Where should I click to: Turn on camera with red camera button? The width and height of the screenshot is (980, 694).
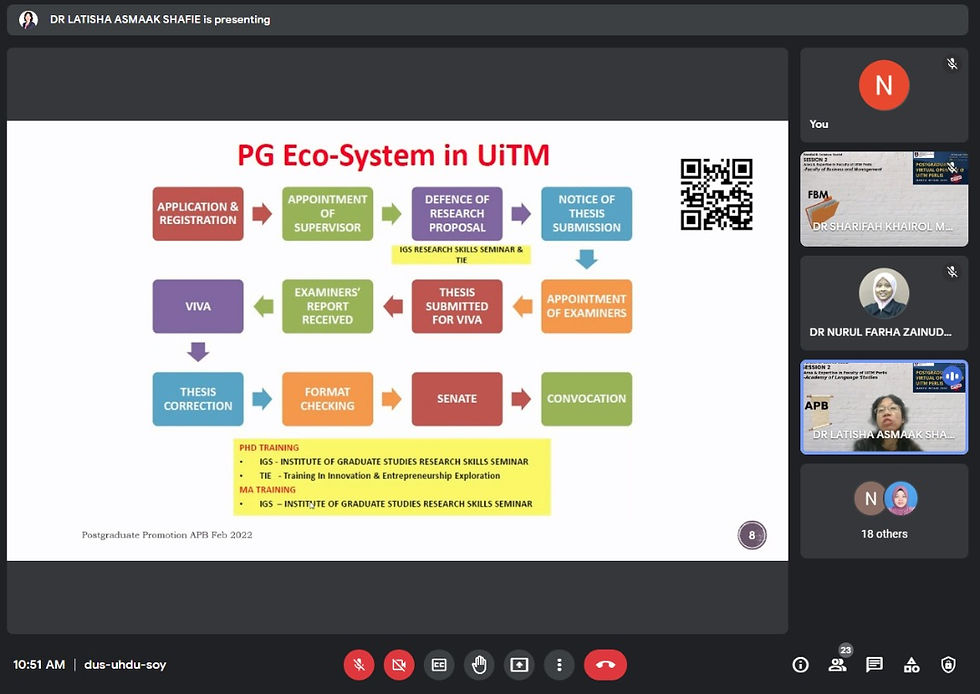tap(399, 665)
